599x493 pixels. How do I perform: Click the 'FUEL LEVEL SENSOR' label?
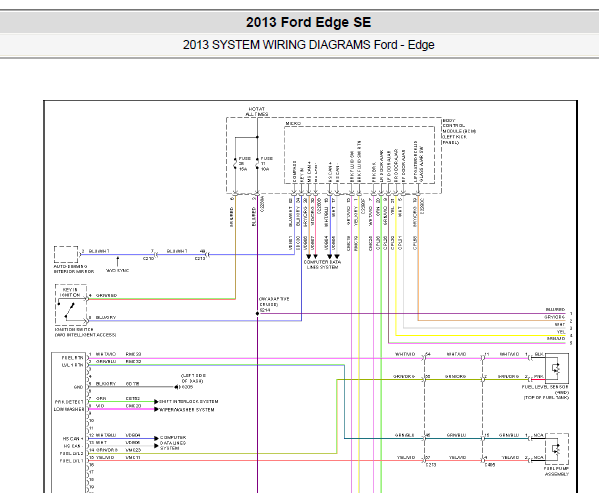pos(545,387)
